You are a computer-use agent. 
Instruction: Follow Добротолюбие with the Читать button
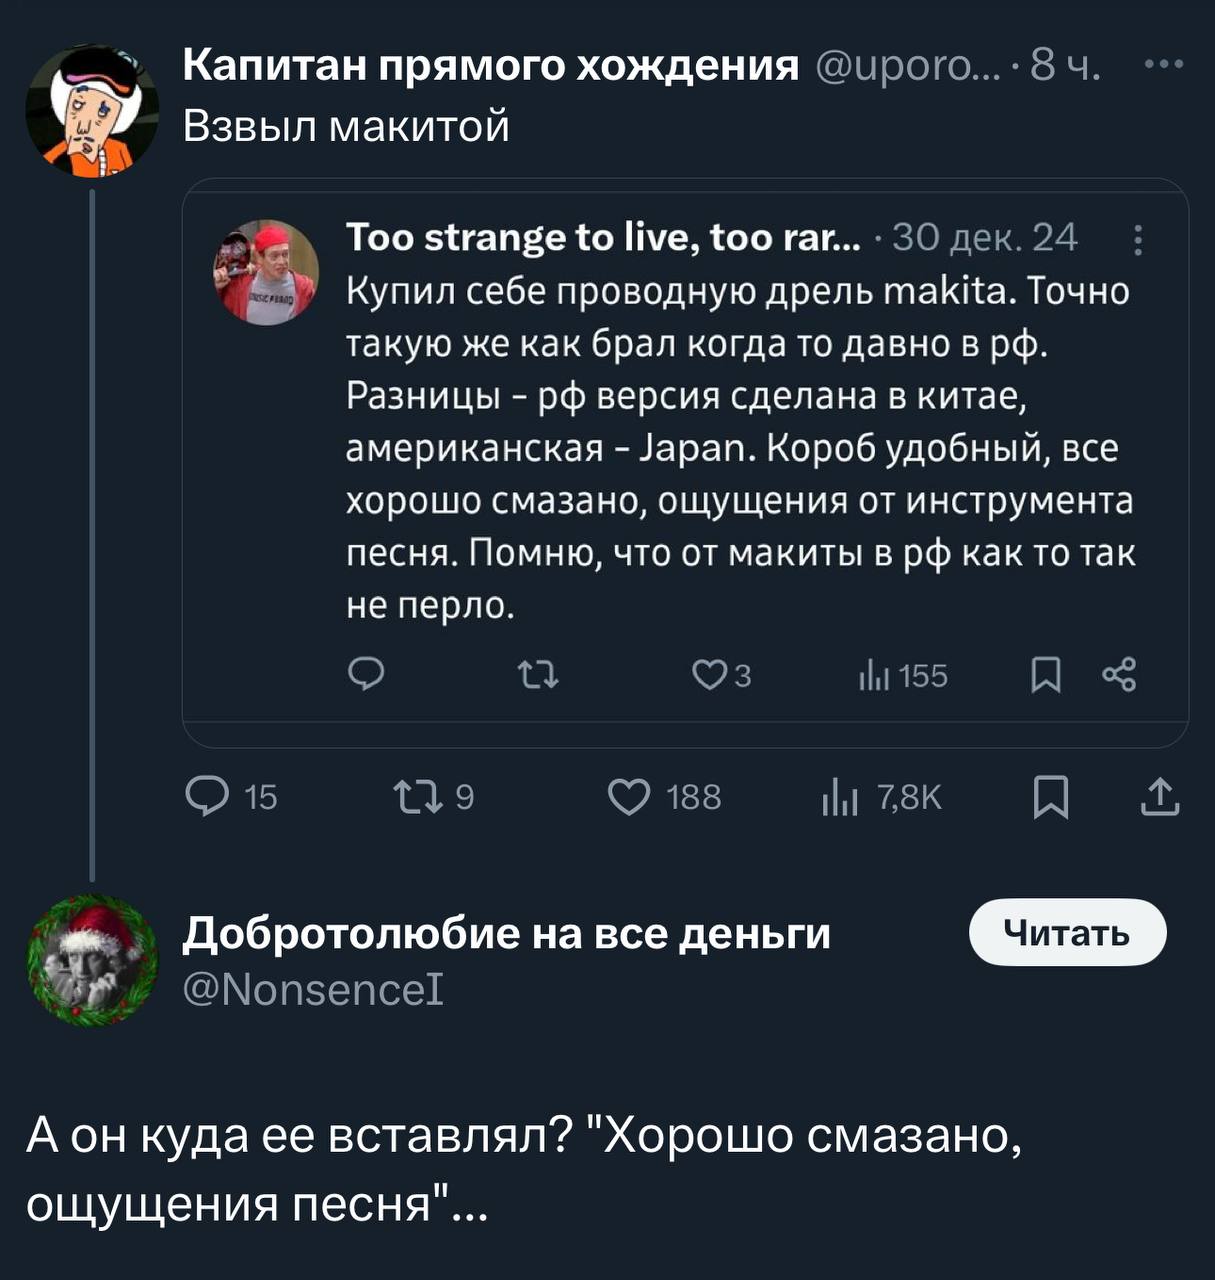(x=1068, y=932)
